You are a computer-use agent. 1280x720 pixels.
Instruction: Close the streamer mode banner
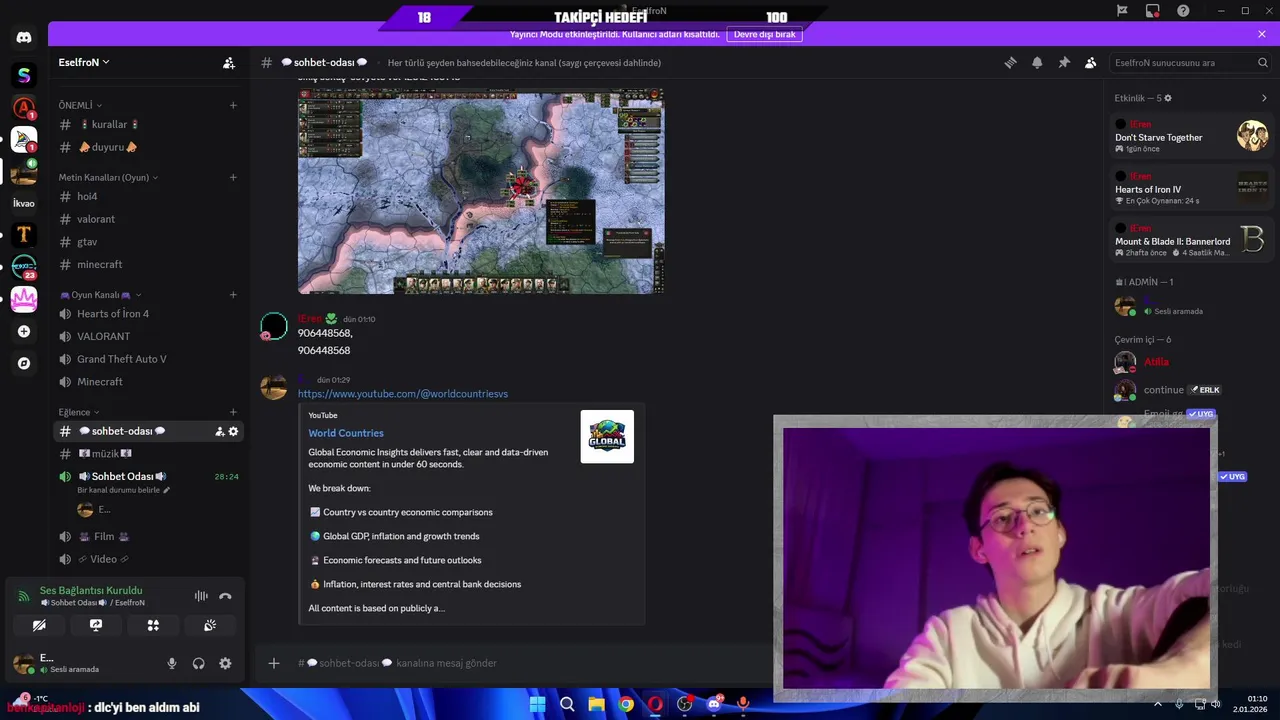coord(1262,34)
